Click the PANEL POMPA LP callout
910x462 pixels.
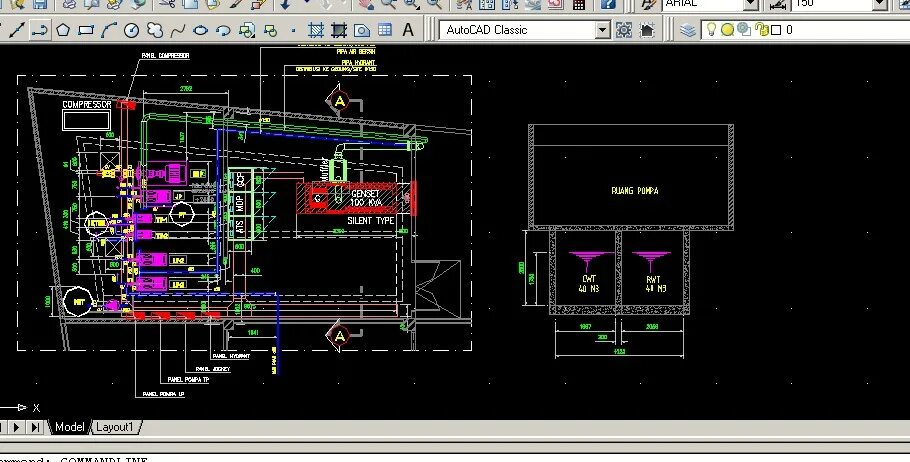(163, 394)
